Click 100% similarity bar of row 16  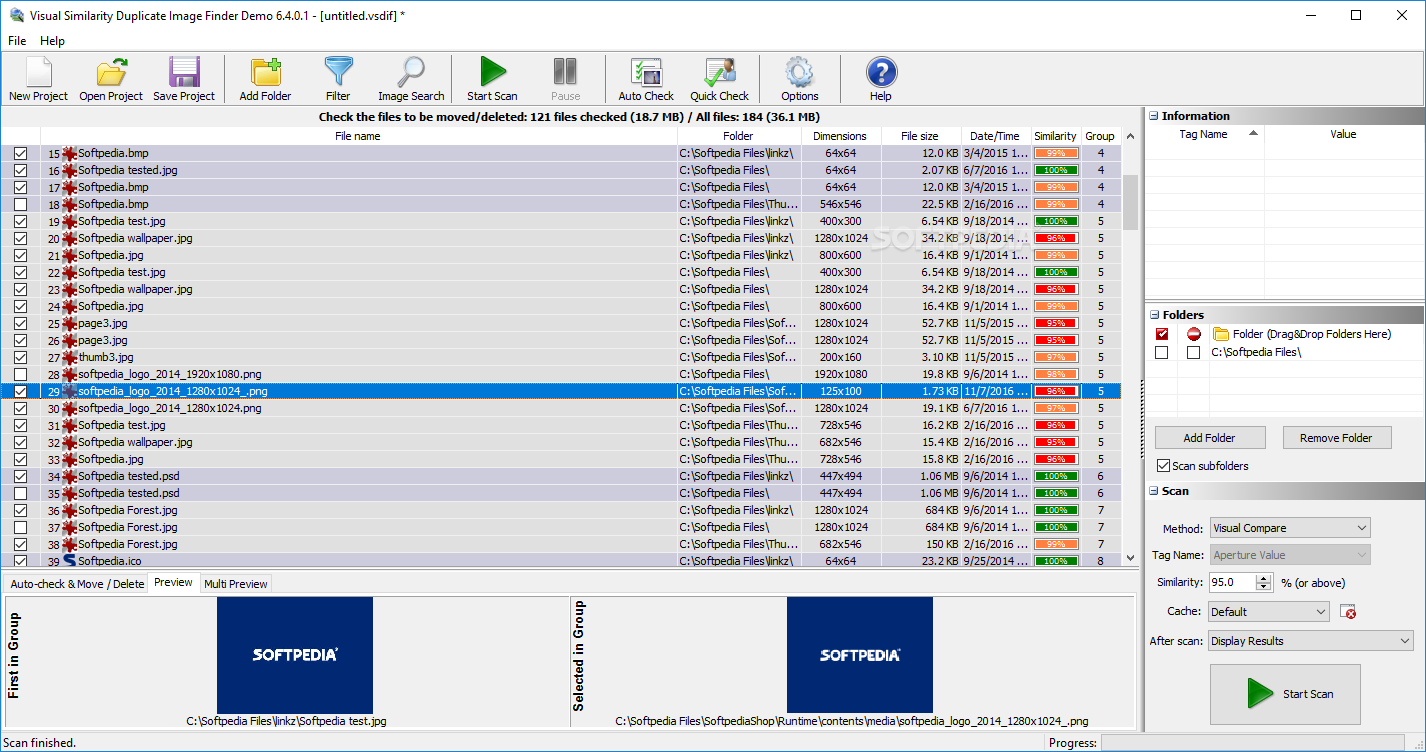coord(1056,171)
